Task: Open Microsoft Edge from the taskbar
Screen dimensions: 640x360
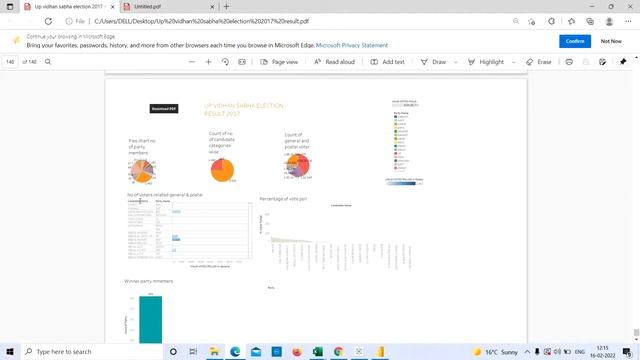Action: tap(235, 351)
